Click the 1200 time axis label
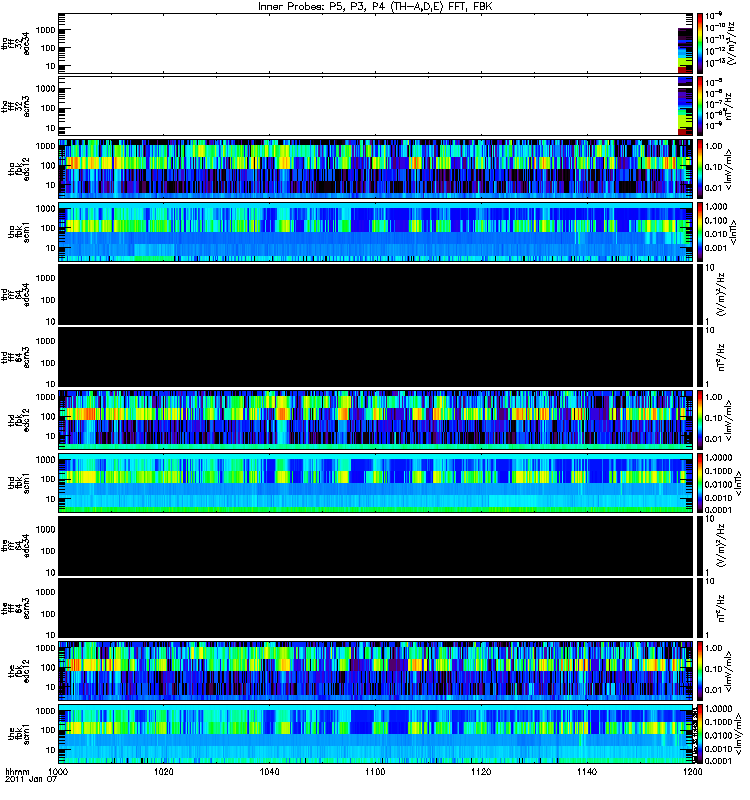750x800 pixels. tap(692, 772)
